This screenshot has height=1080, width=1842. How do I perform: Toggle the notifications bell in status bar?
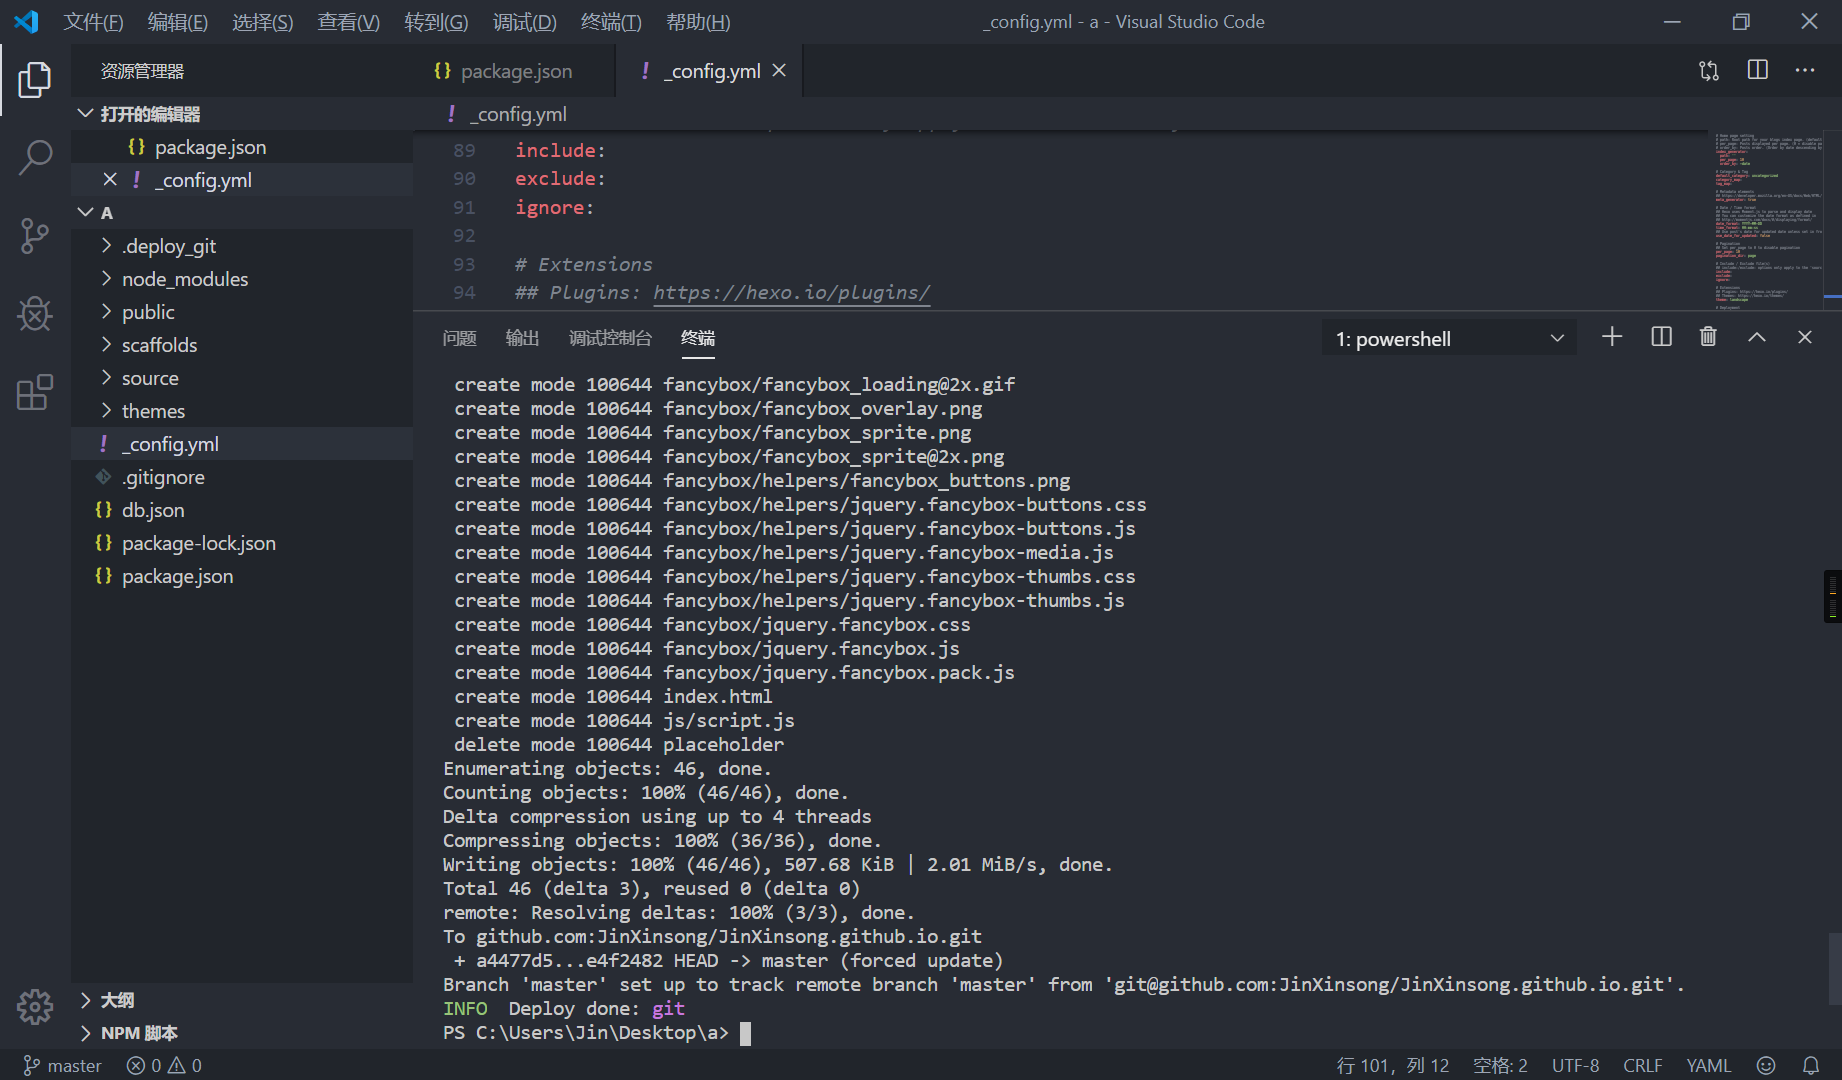(1811, 1065)
